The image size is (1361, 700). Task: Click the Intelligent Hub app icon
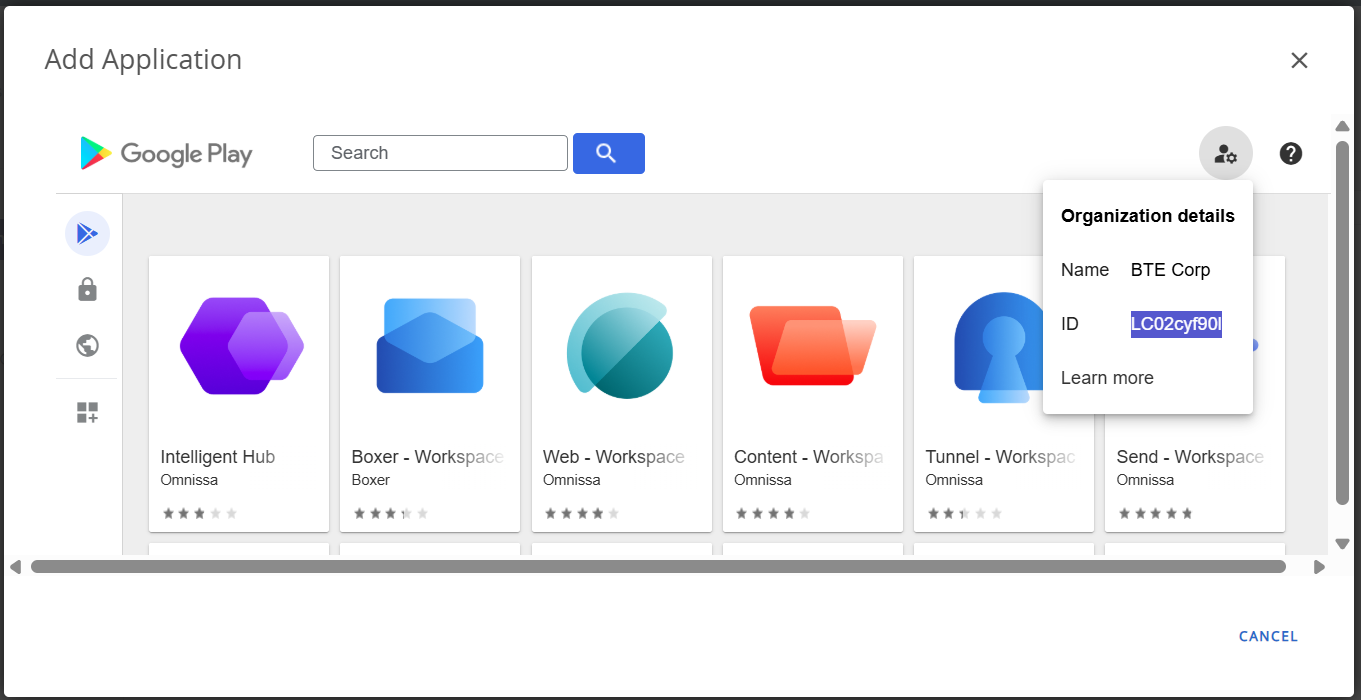coord(242,346)
